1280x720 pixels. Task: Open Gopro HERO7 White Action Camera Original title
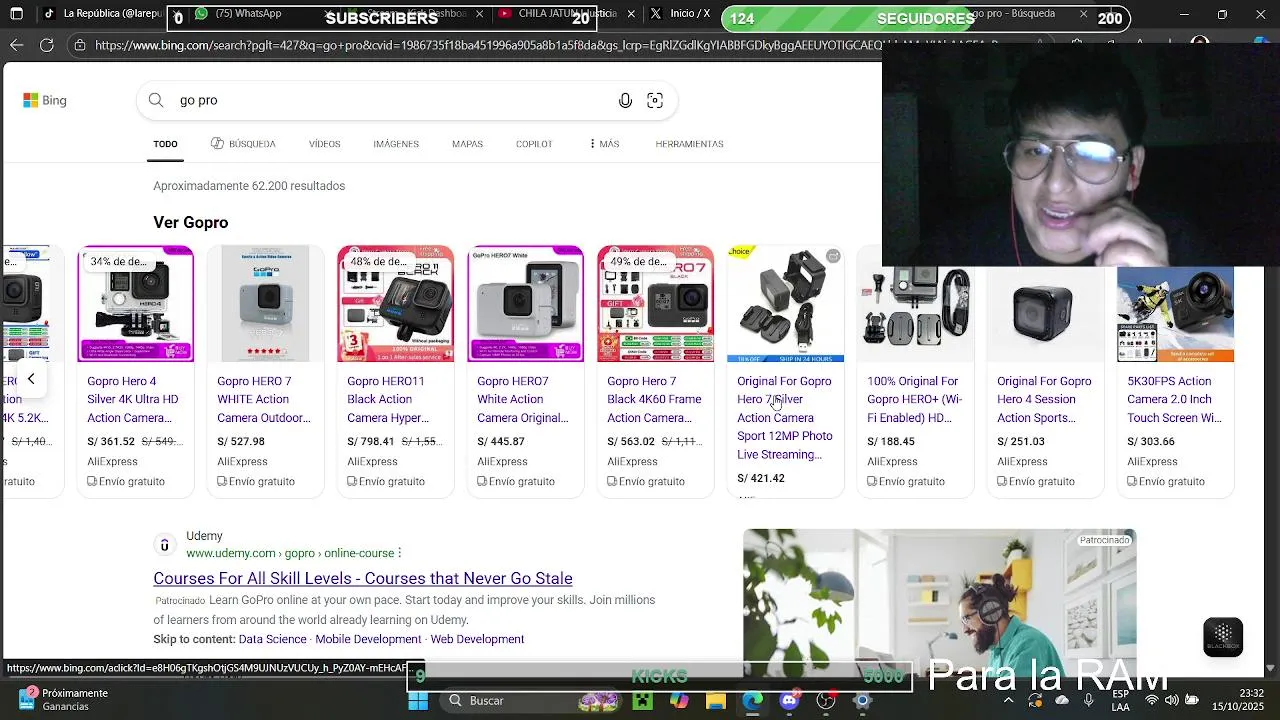[x=523, y=399]
